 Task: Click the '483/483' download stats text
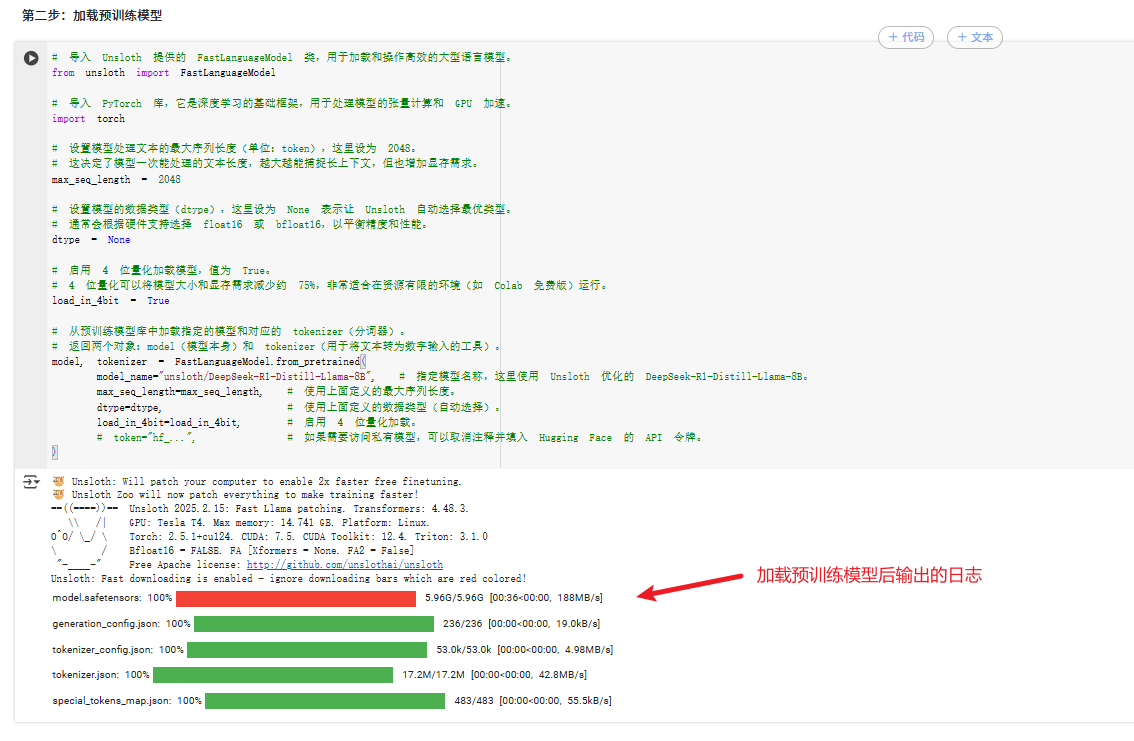pos(474,701)
